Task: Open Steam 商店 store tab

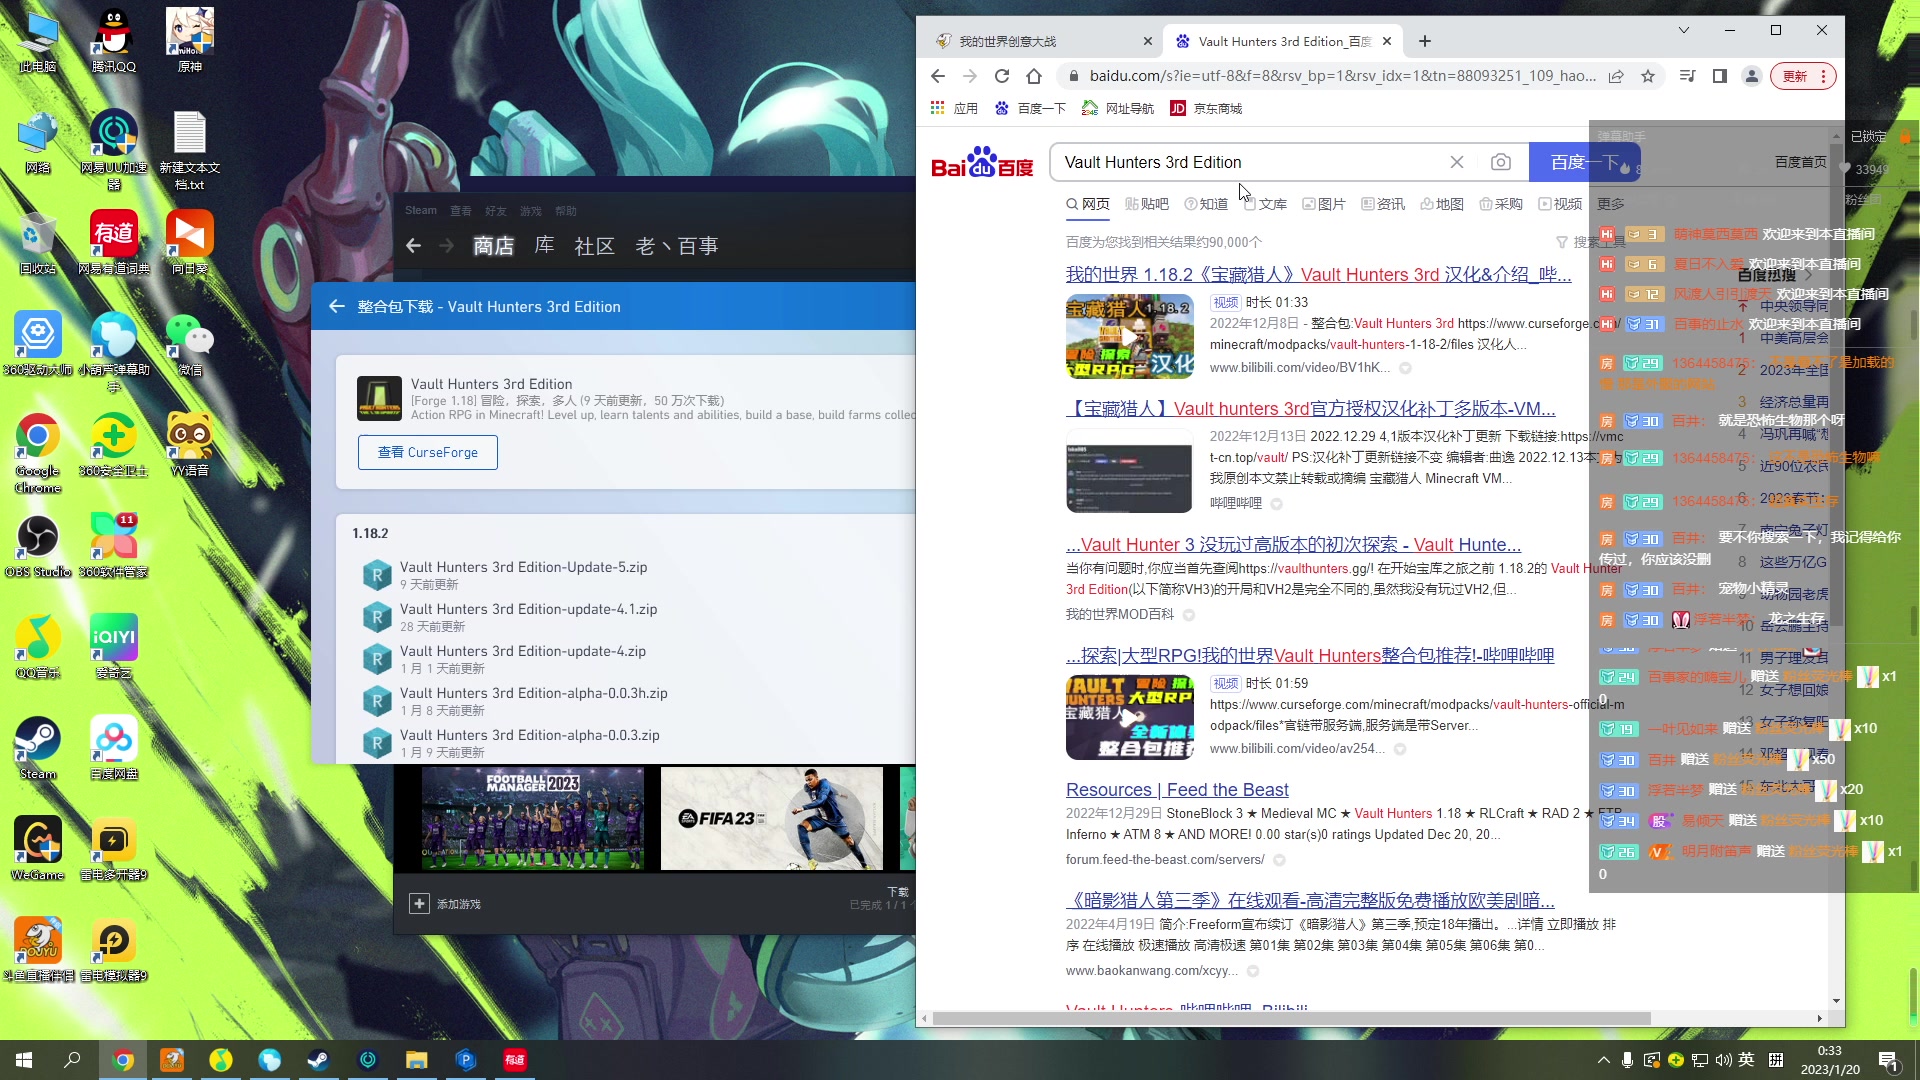Action: [x=493, y=245]
